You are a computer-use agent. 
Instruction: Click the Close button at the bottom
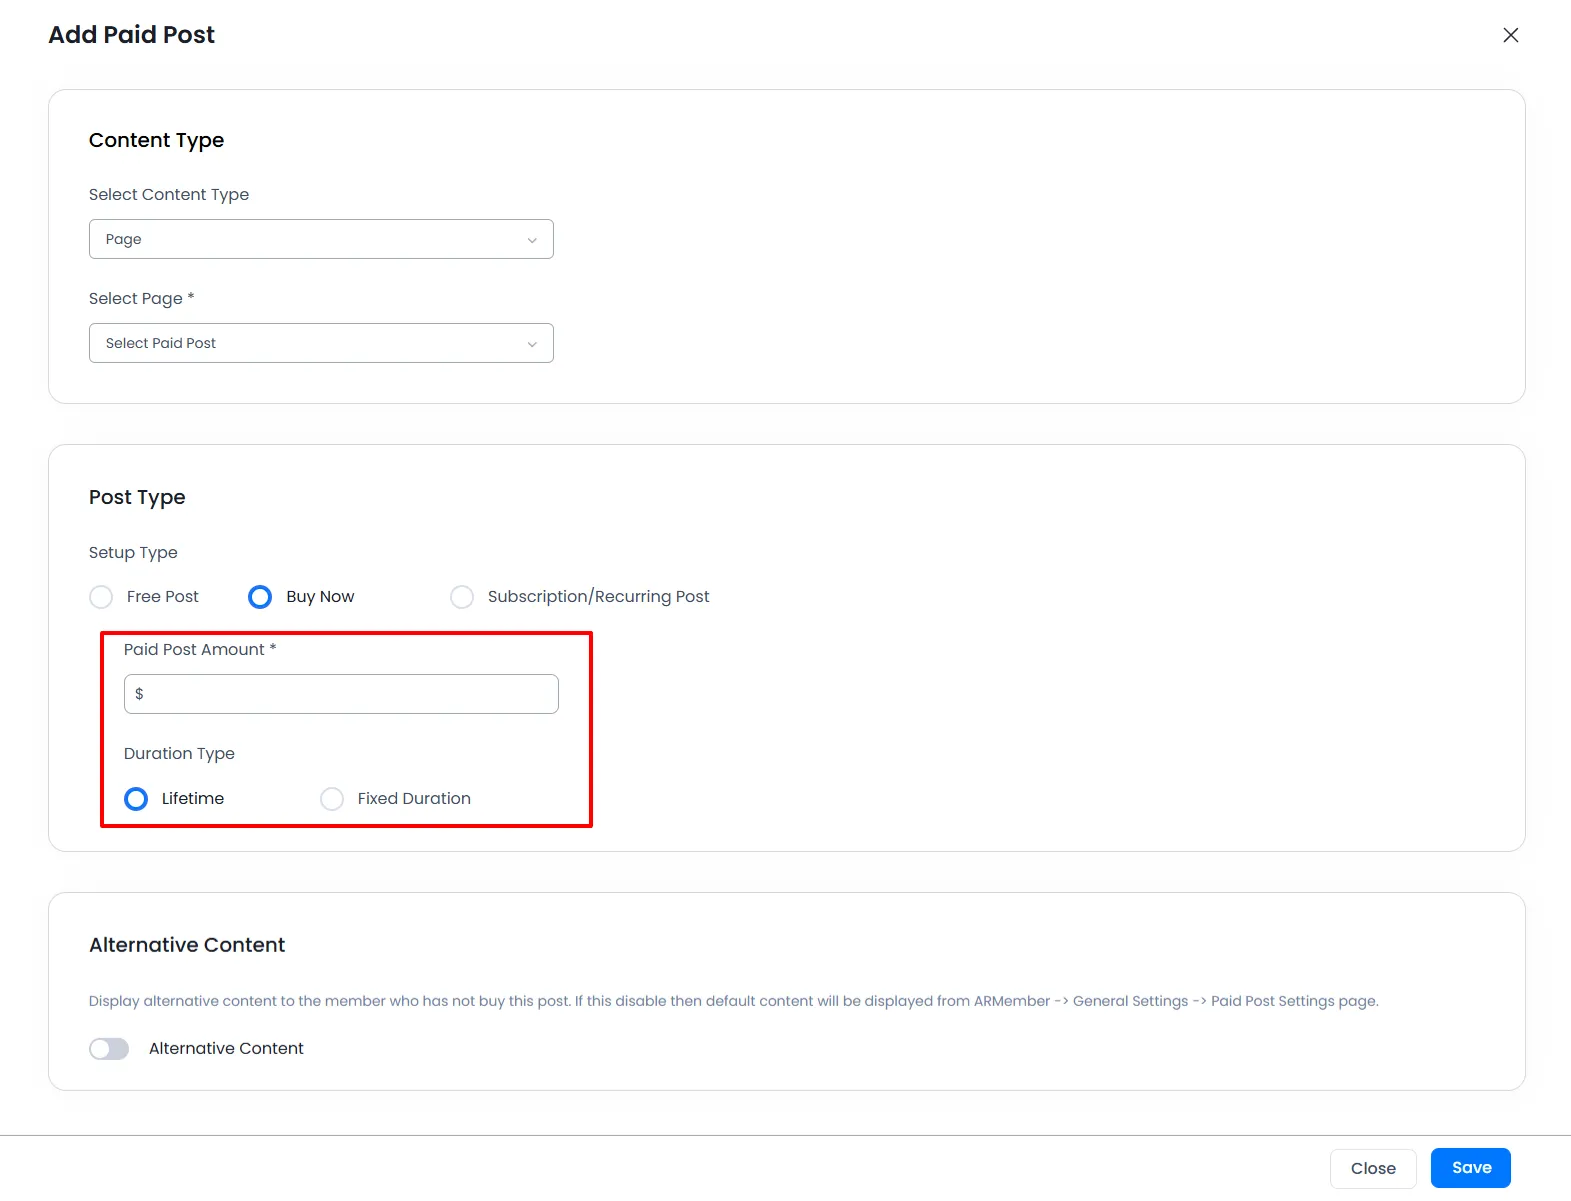tap(1372, 1168)
